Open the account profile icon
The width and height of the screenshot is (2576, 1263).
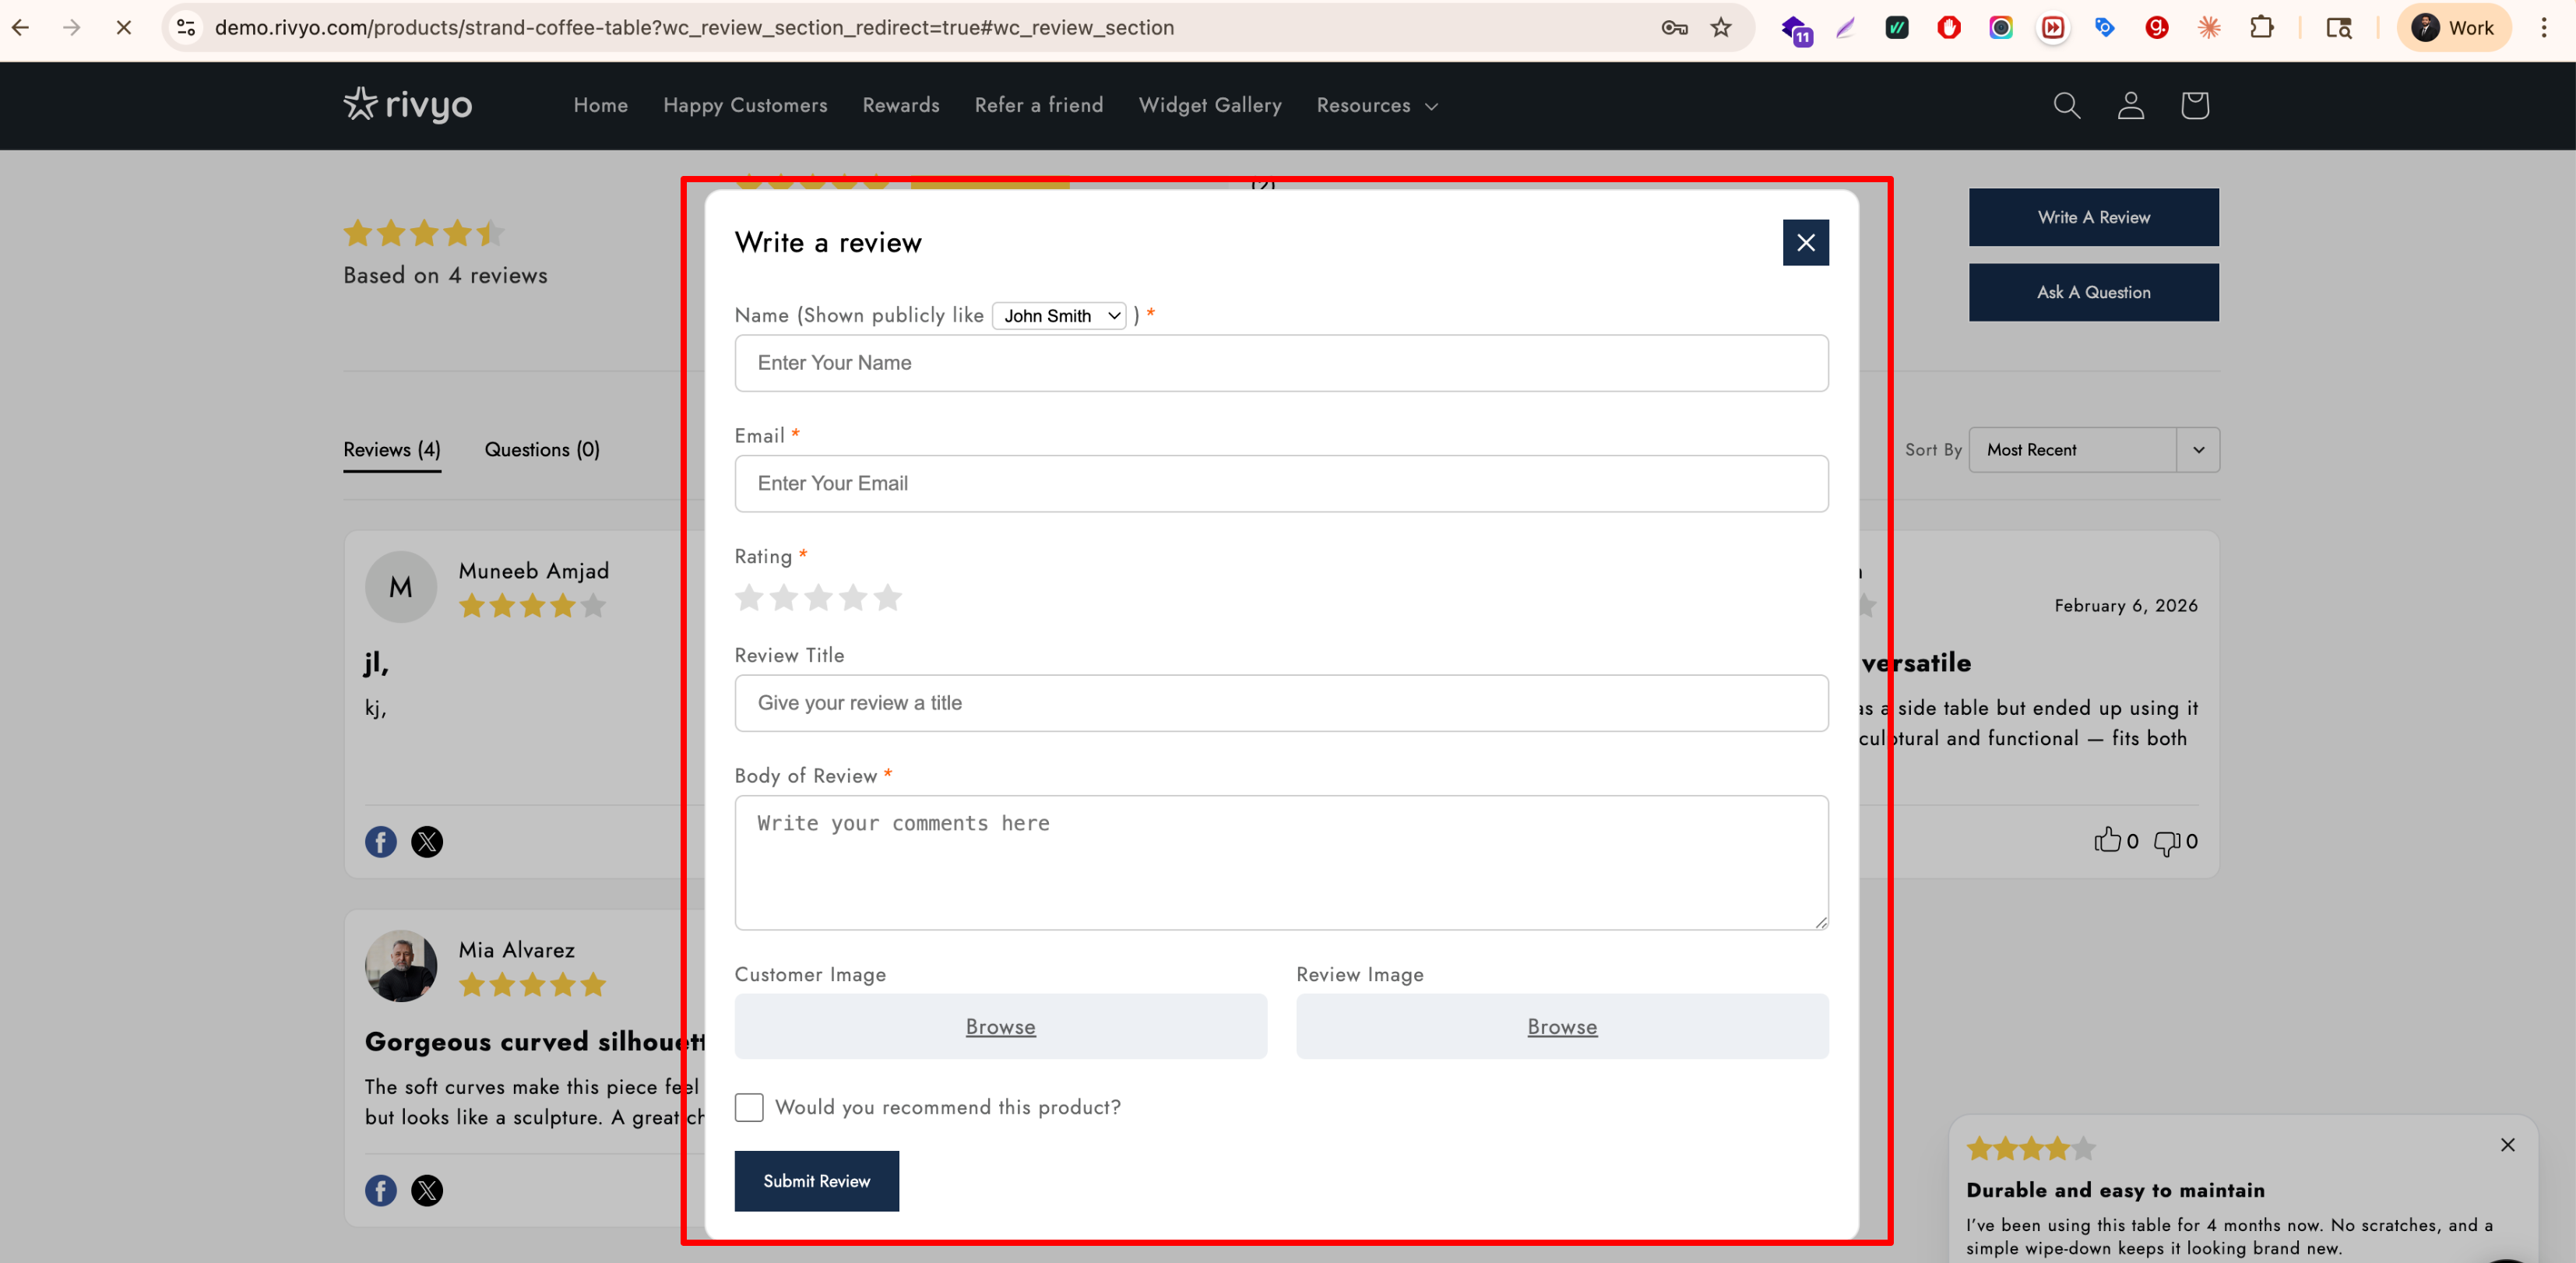(x=2130, y=105)
